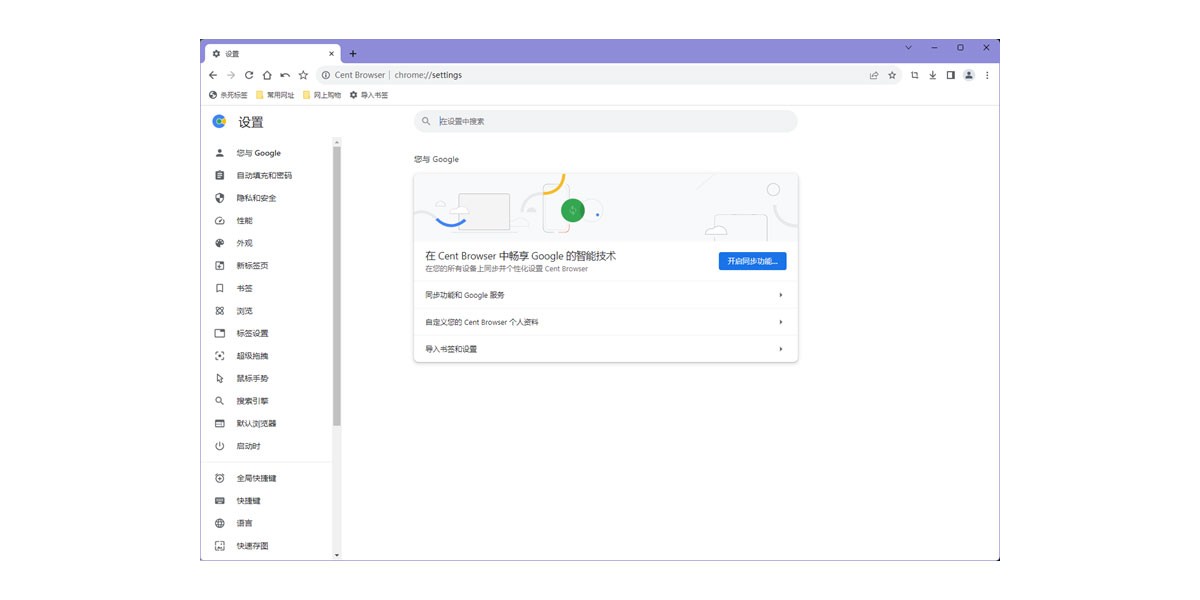The height and width of the screenshot is (600, 1200).
Task: Click the 在设置中搜索 search field
Action: point(606,121)
